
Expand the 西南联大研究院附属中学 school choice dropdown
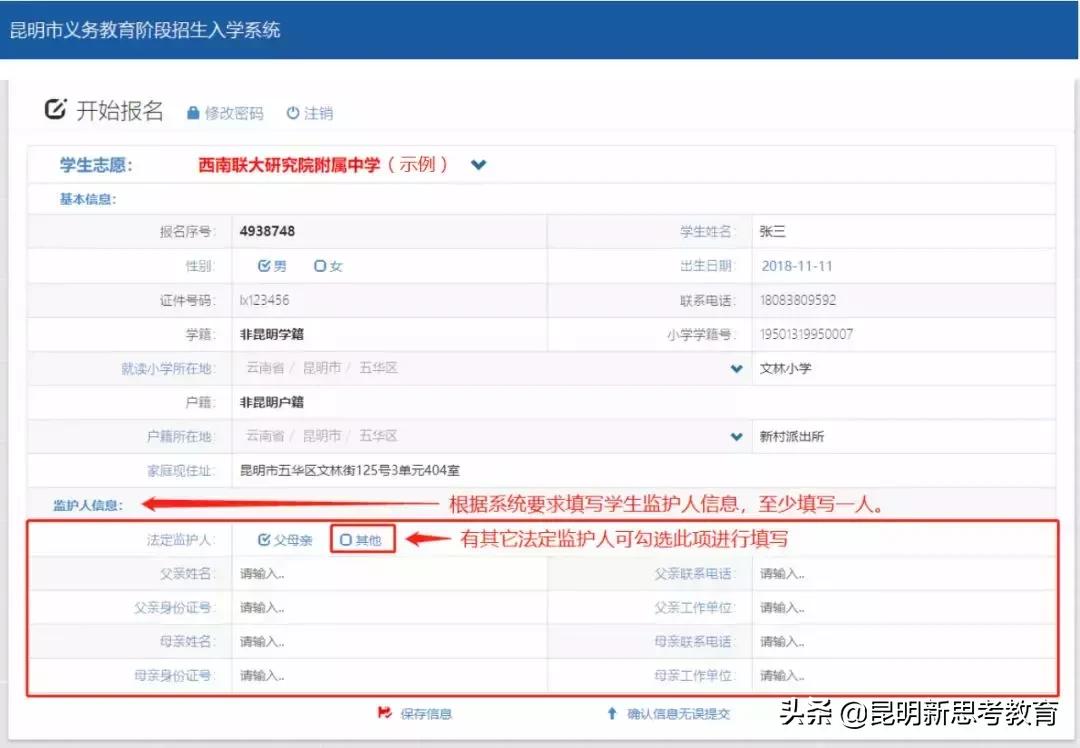pos(478,164)
